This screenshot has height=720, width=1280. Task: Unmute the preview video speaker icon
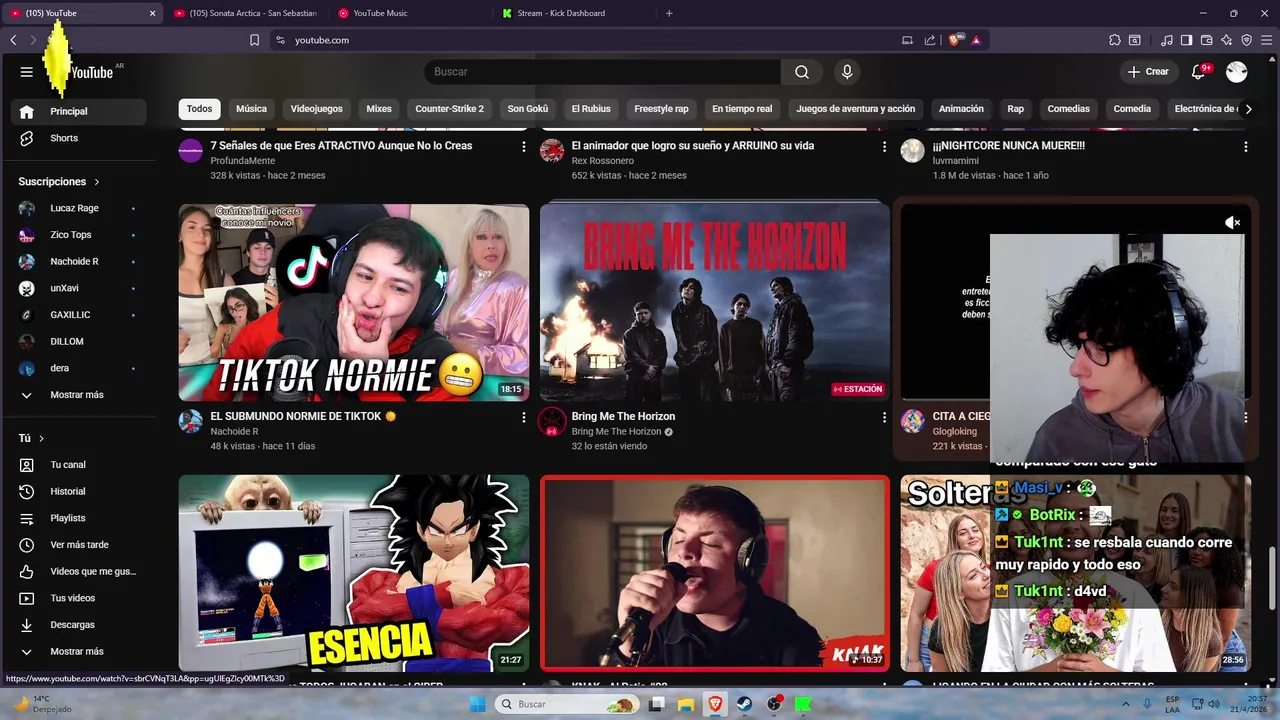1233,223
